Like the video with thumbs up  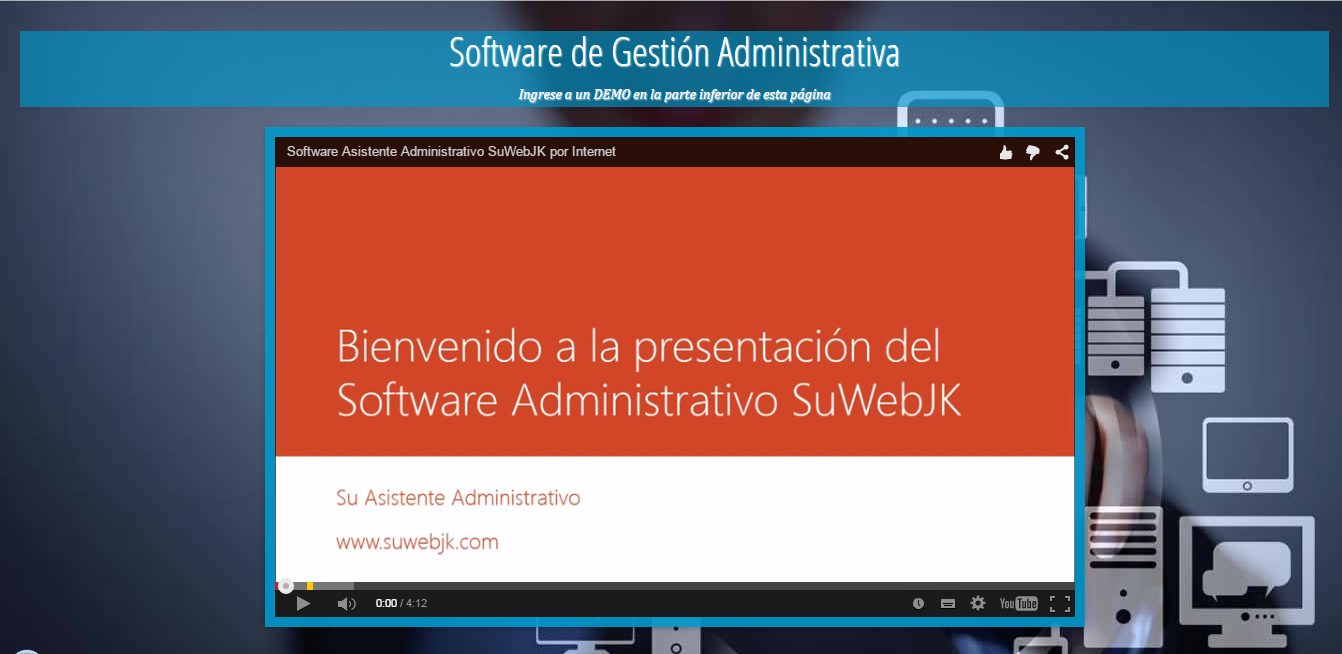coord(1006,152)
